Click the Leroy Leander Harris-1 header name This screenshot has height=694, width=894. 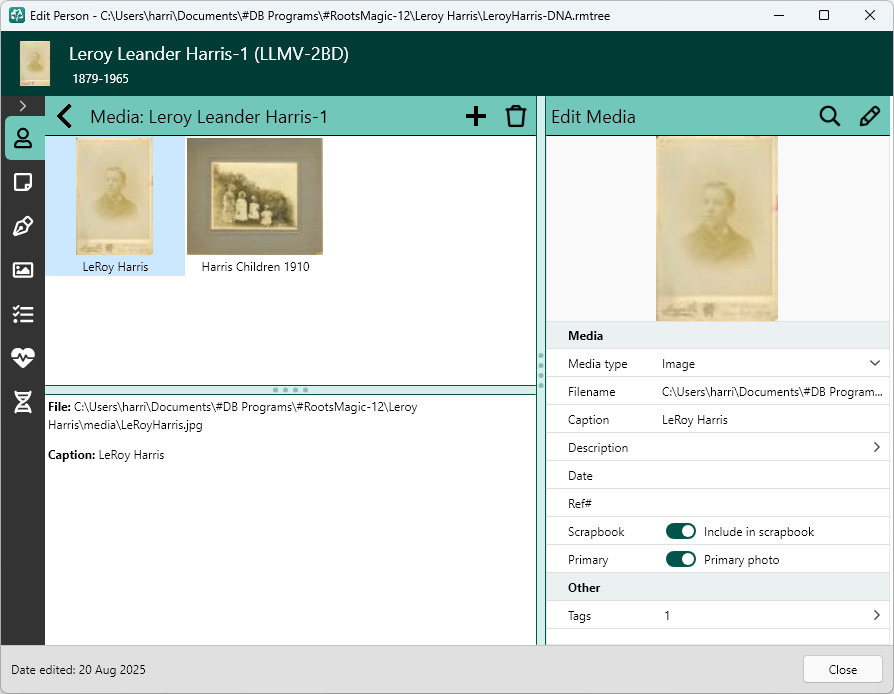pos(209,54)
